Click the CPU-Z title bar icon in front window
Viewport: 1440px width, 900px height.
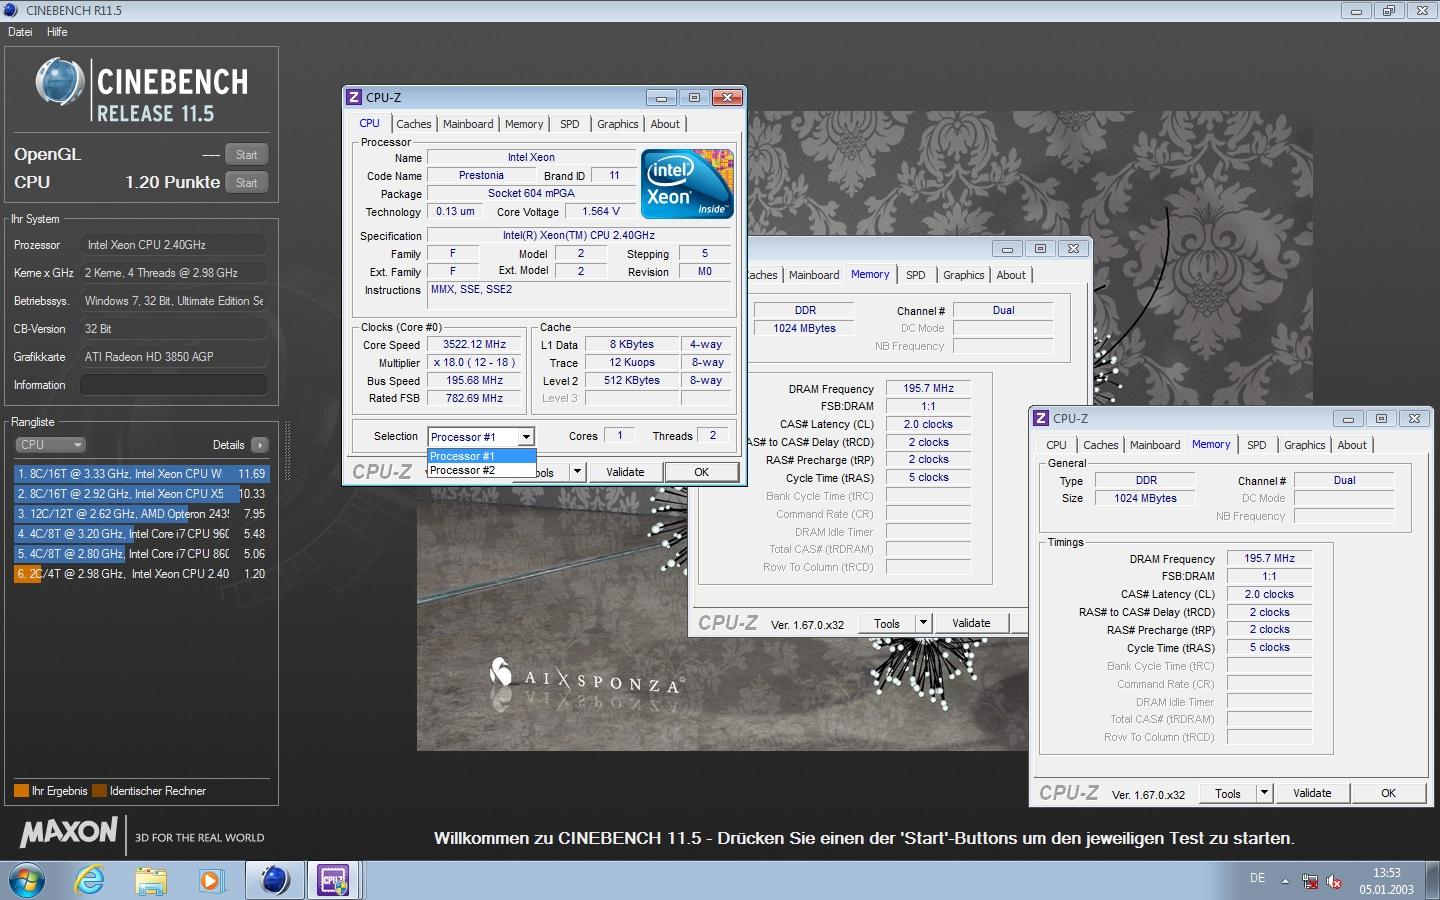point(353,97)
